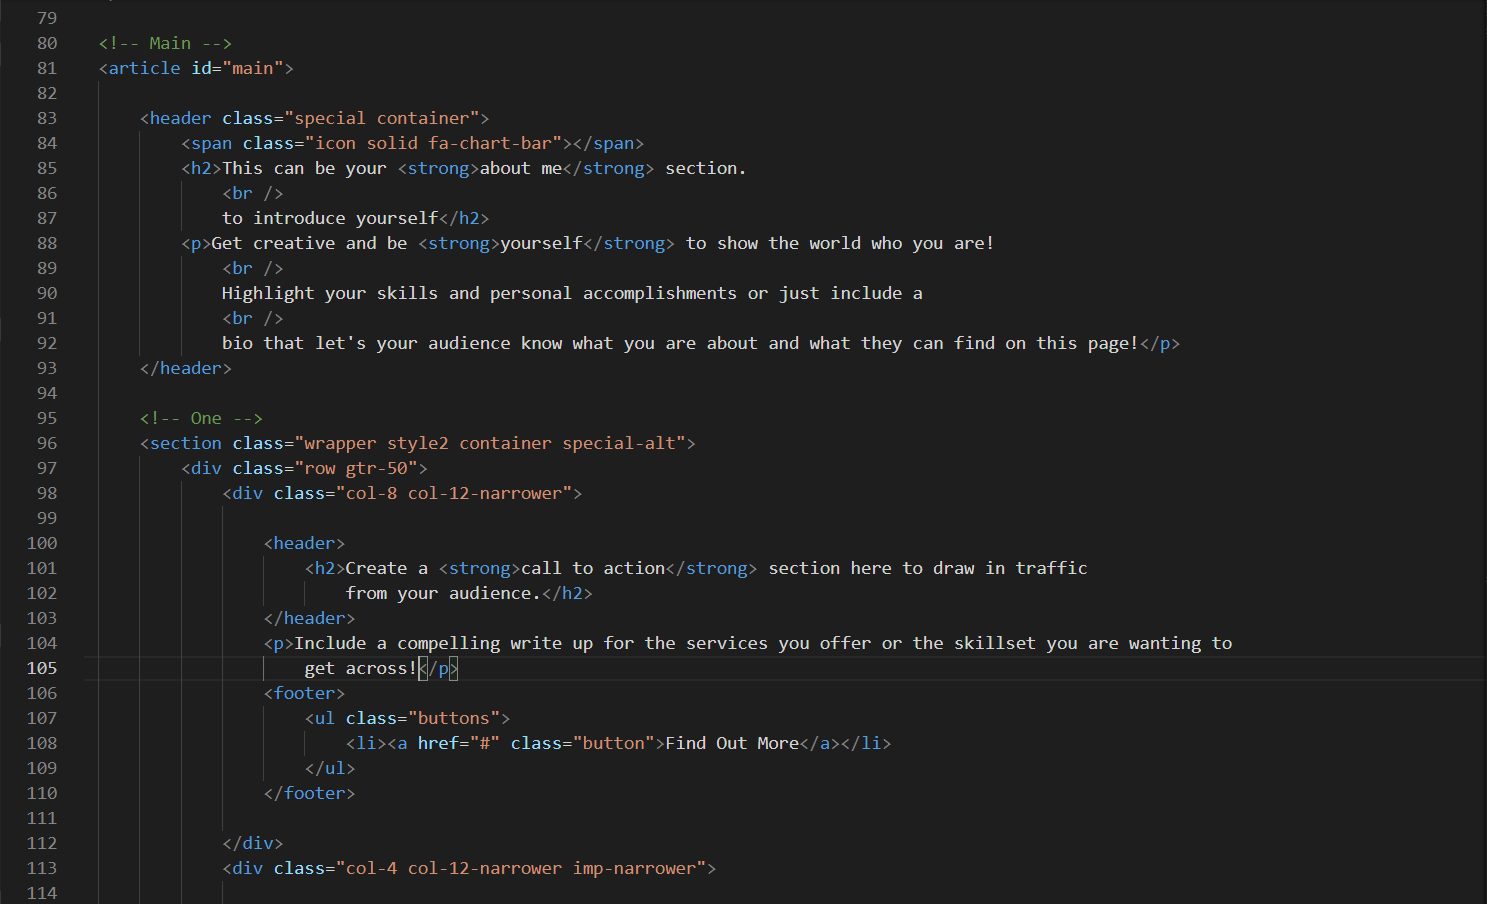The image size is (1487, 904).
Task: Click the closing </span> tag on line 84
Action: [x=608, y=143]
